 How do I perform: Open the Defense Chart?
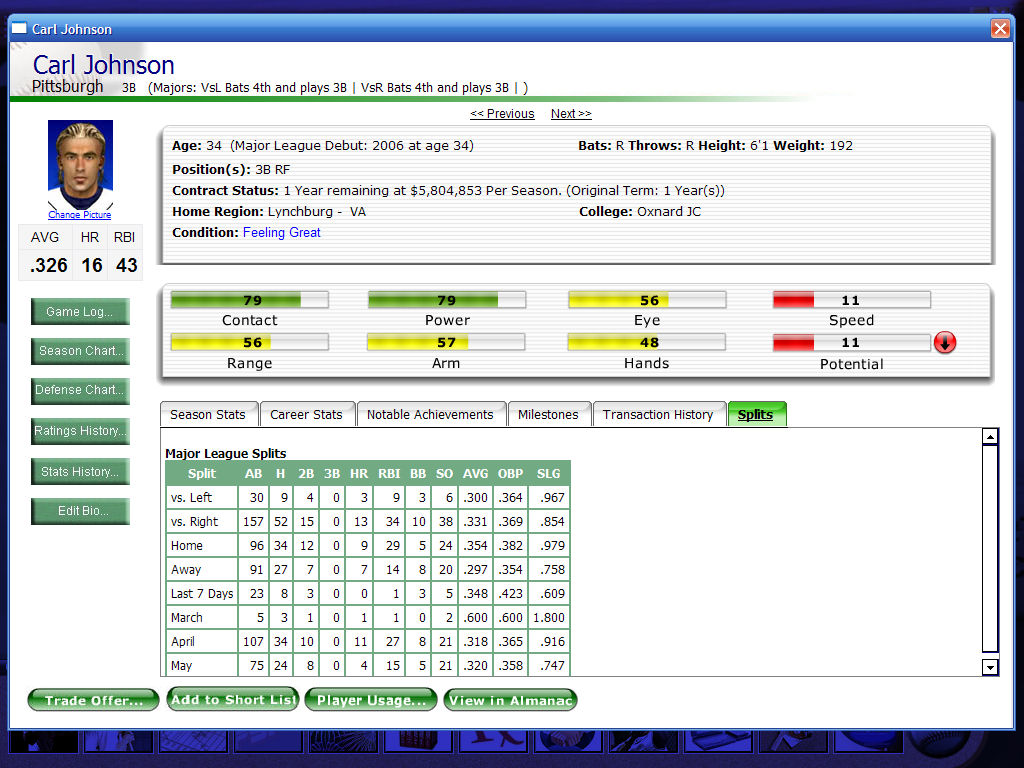[80, 391]
